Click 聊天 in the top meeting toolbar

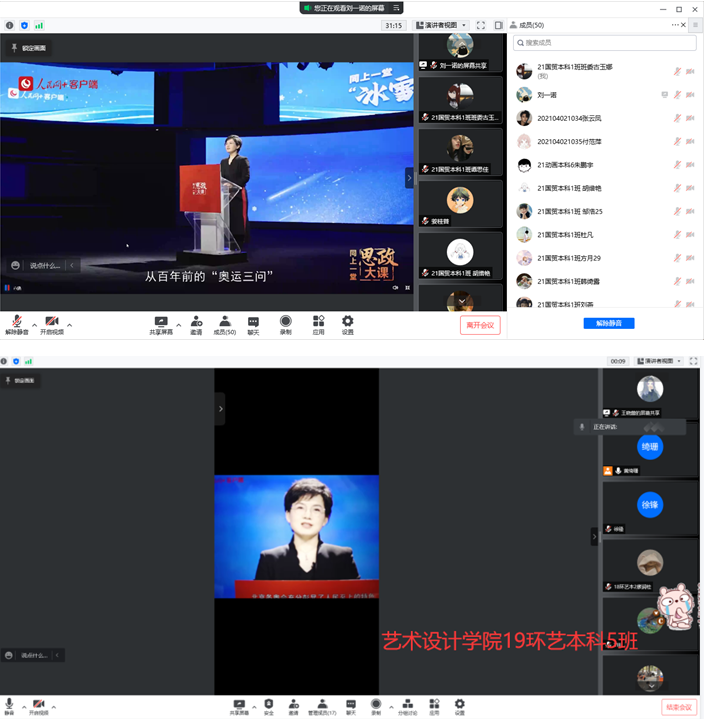(253, 324)
